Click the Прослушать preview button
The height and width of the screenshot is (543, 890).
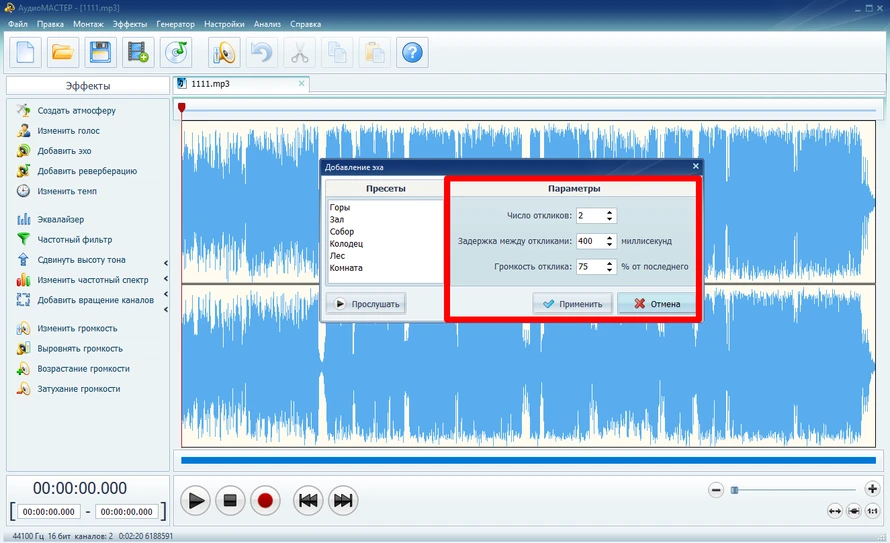[366, 304]
